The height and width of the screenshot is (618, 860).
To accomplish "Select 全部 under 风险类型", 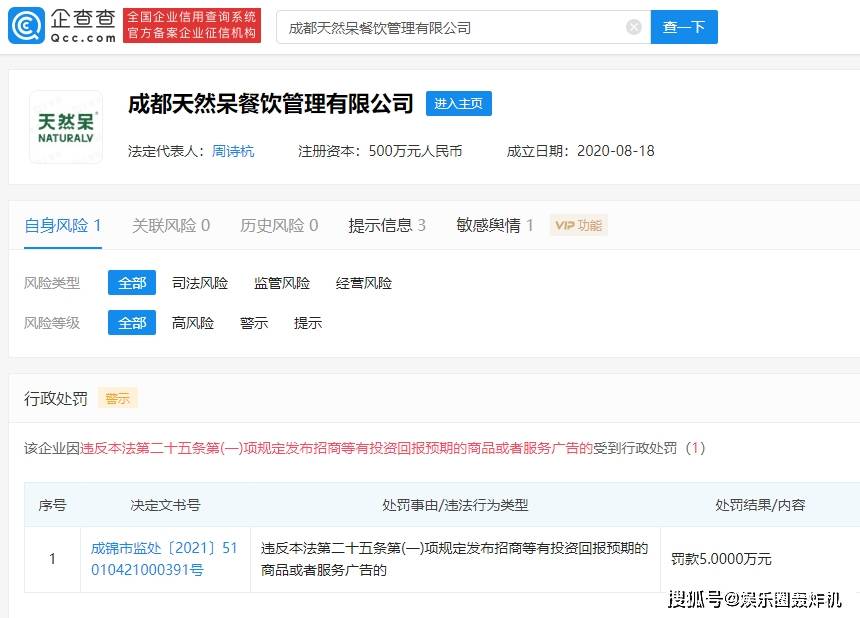I will click(132, 283).
